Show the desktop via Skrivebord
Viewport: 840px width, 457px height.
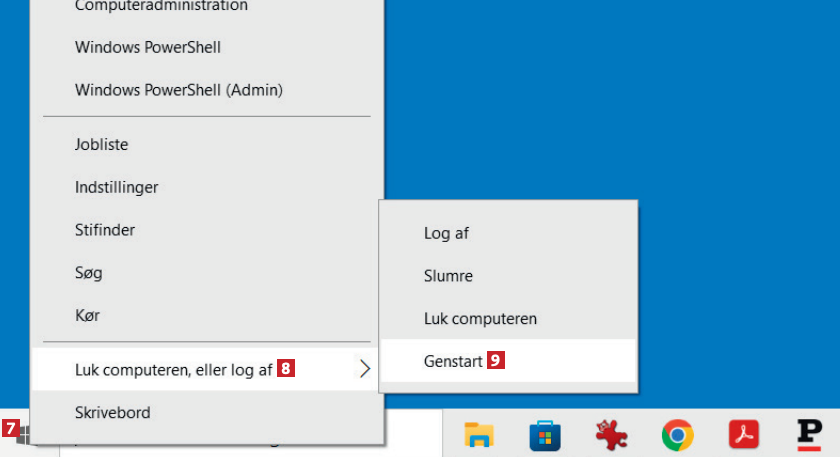[112, 411]
